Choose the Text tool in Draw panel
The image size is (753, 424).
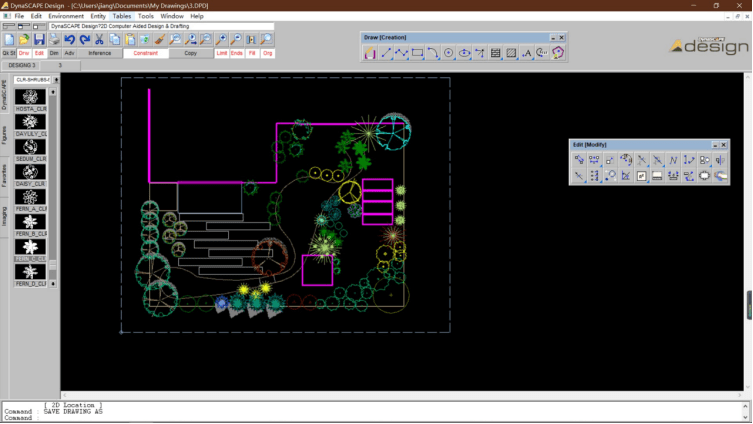(x=527, y=53)
